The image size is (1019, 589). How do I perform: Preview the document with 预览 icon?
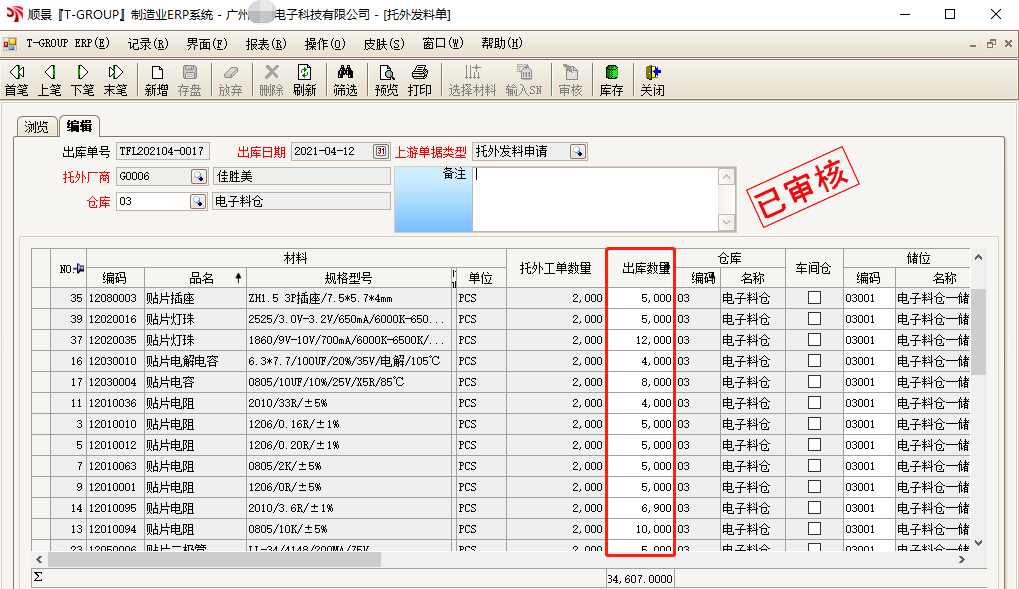point(386,80)
